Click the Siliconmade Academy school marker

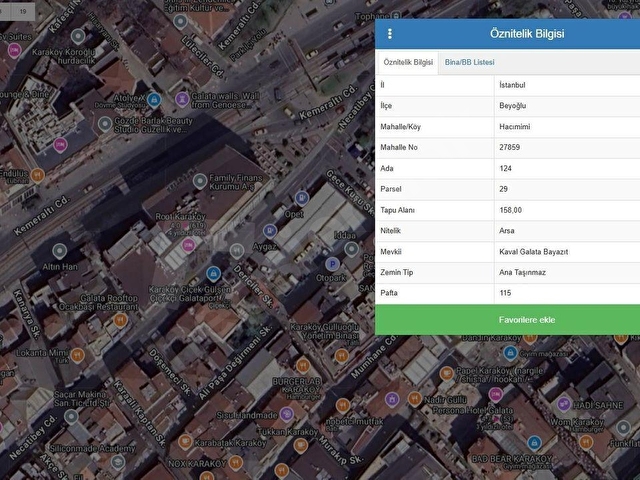118,462
